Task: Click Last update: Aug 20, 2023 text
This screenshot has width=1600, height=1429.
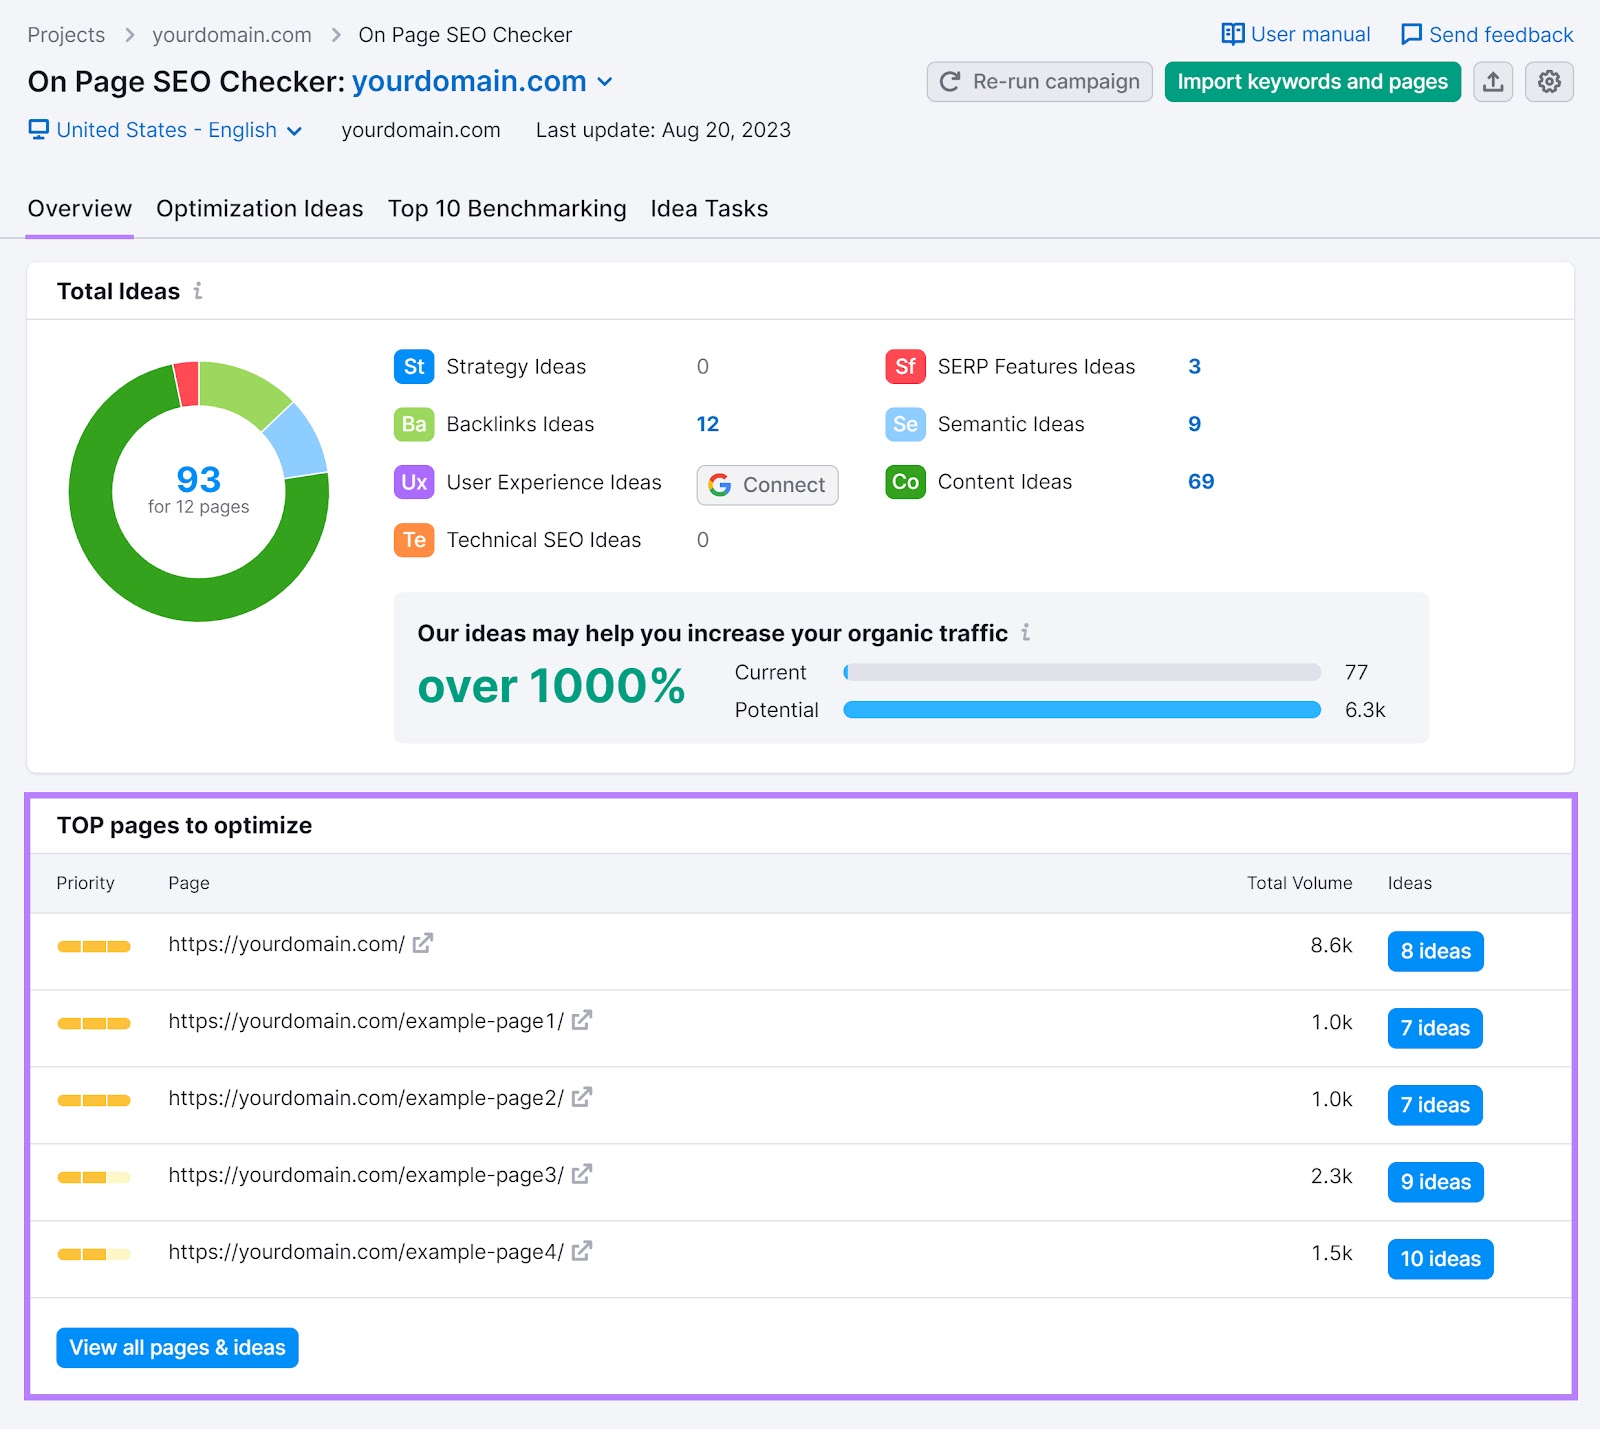Action: [663, 130]
